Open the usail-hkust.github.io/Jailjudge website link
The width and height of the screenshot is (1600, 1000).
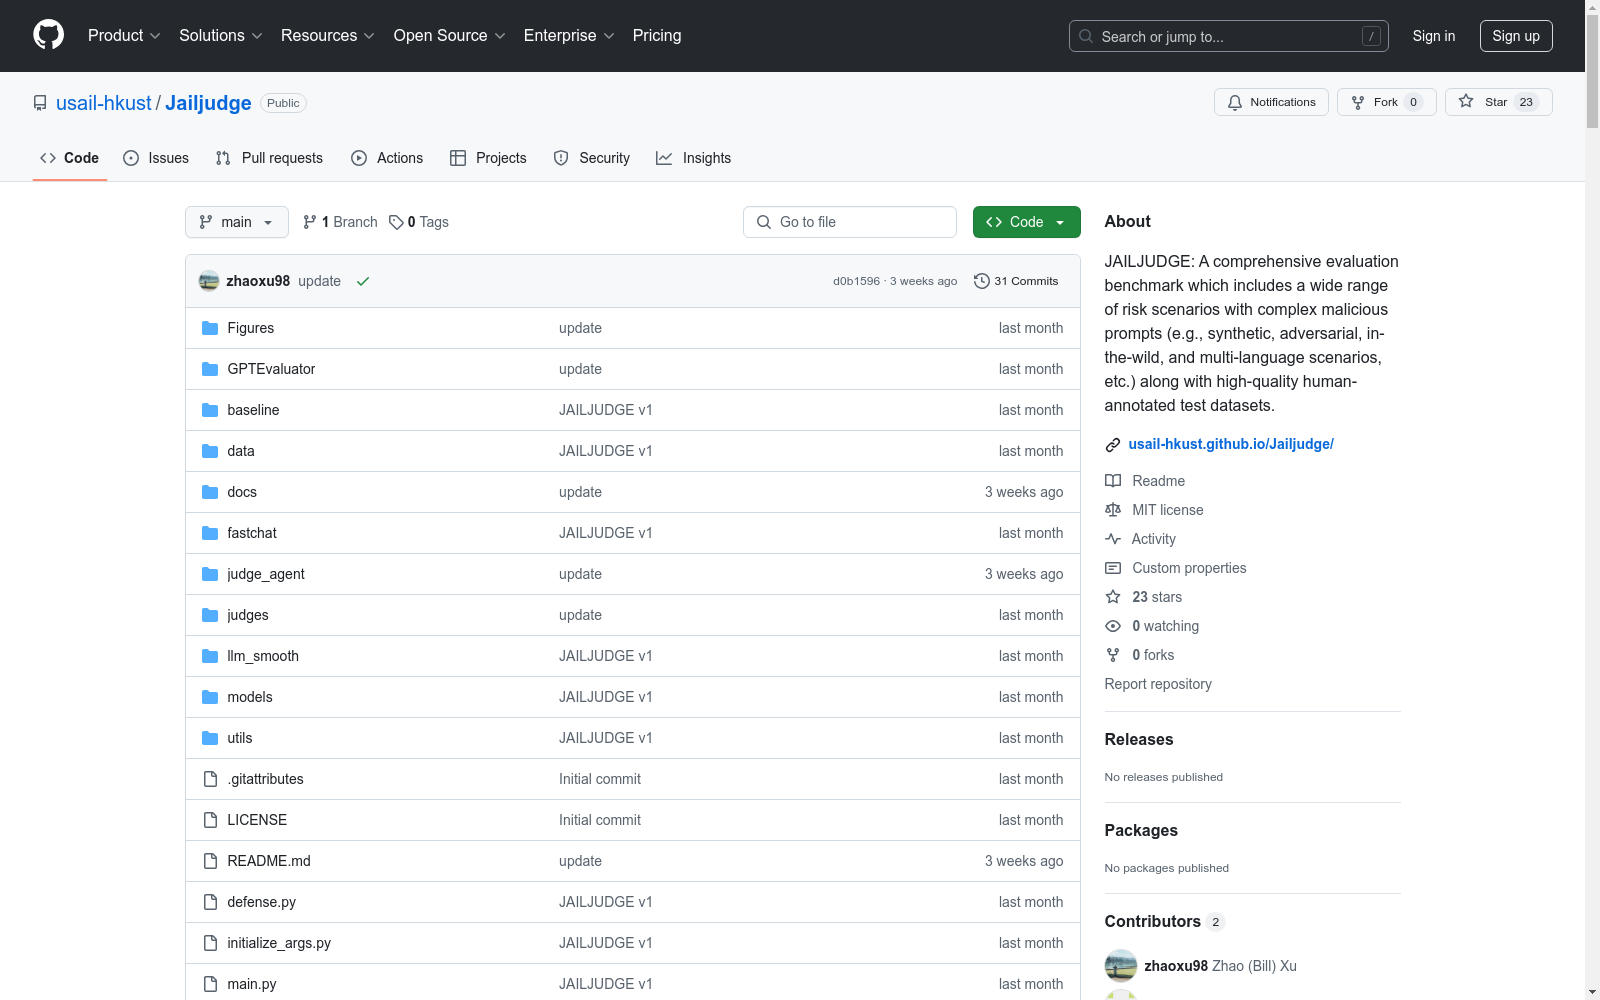pos(1231,444)
